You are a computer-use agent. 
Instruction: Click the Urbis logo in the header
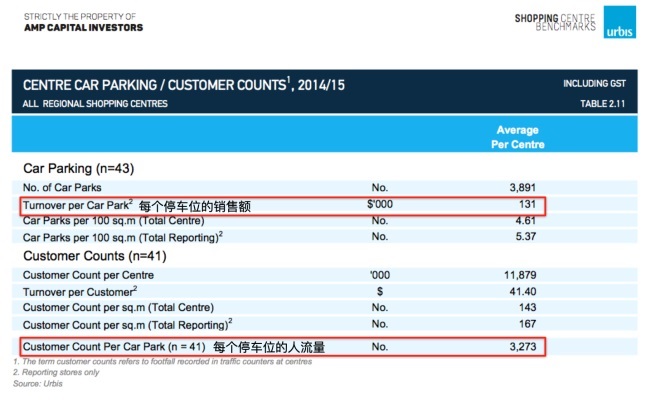pos(623,24)
